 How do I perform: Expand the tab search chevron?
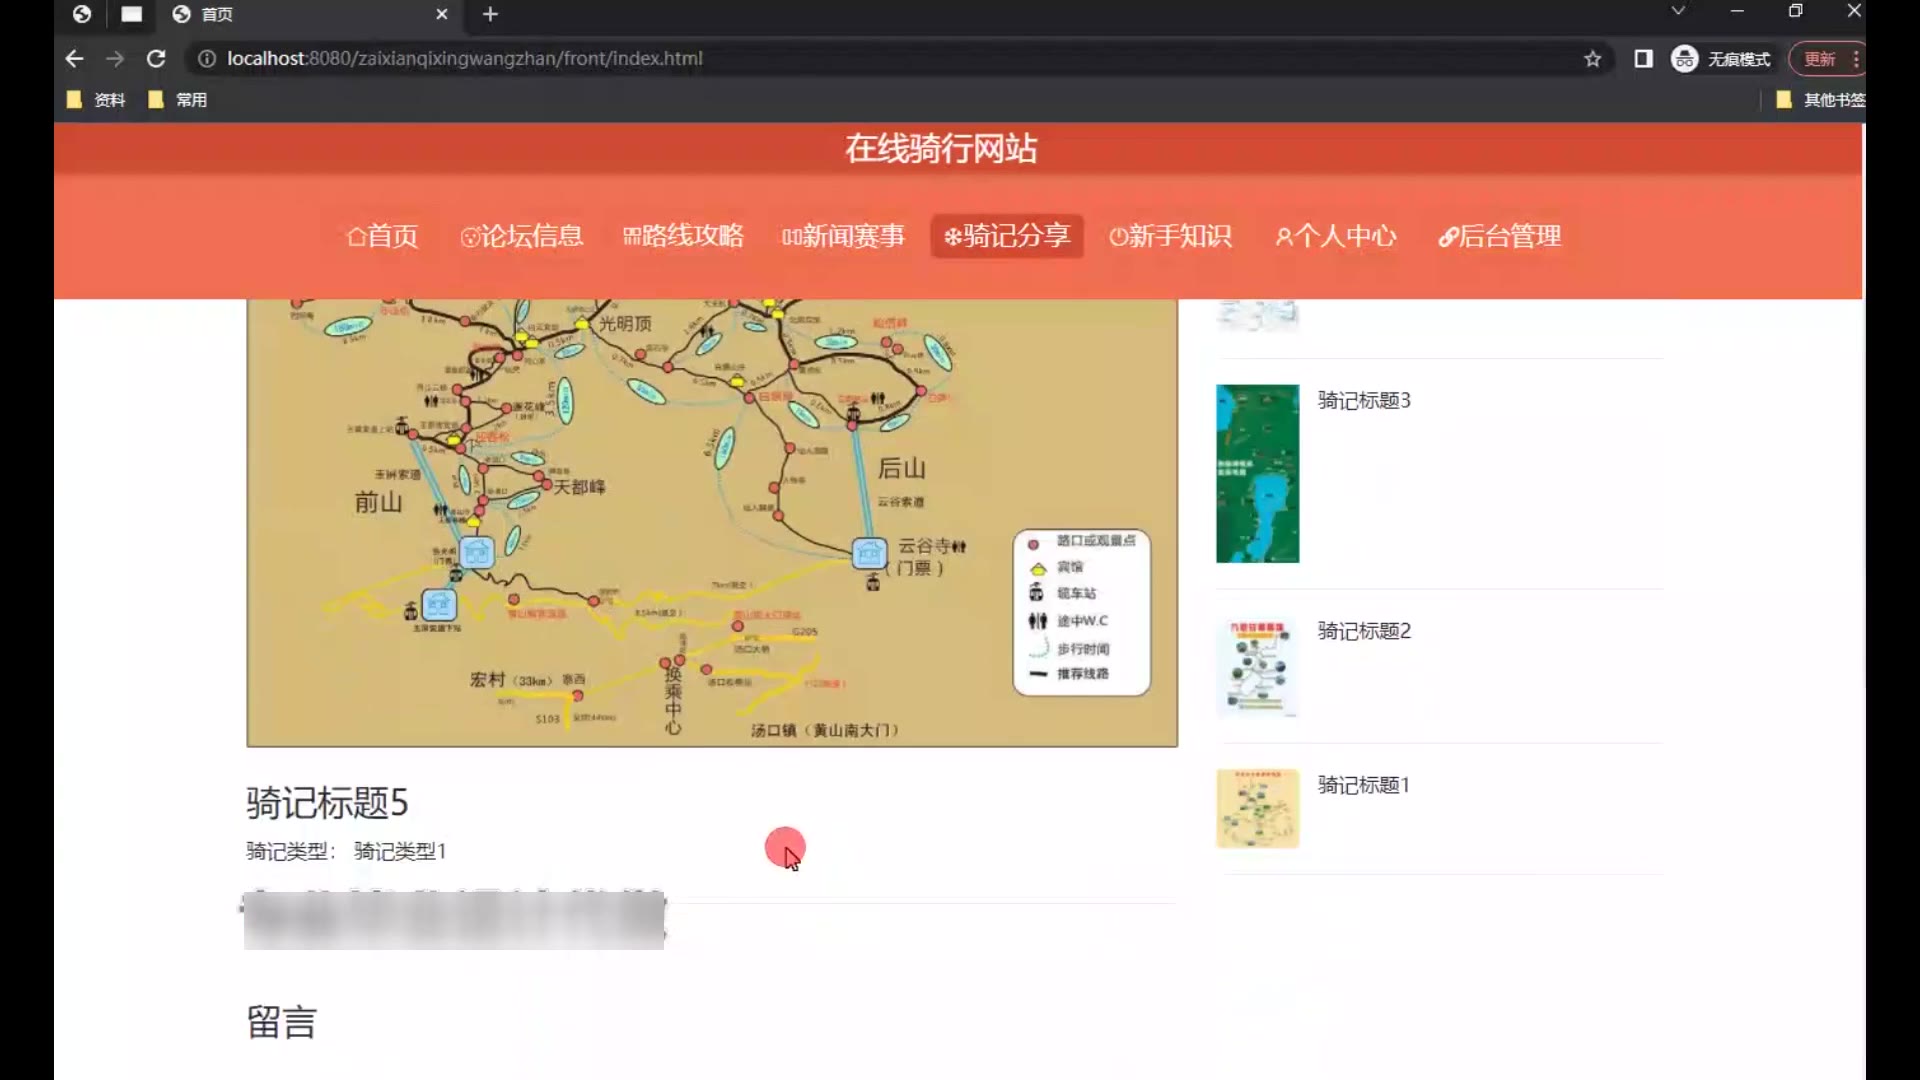pyautogui.click(x=1678, y=11)
